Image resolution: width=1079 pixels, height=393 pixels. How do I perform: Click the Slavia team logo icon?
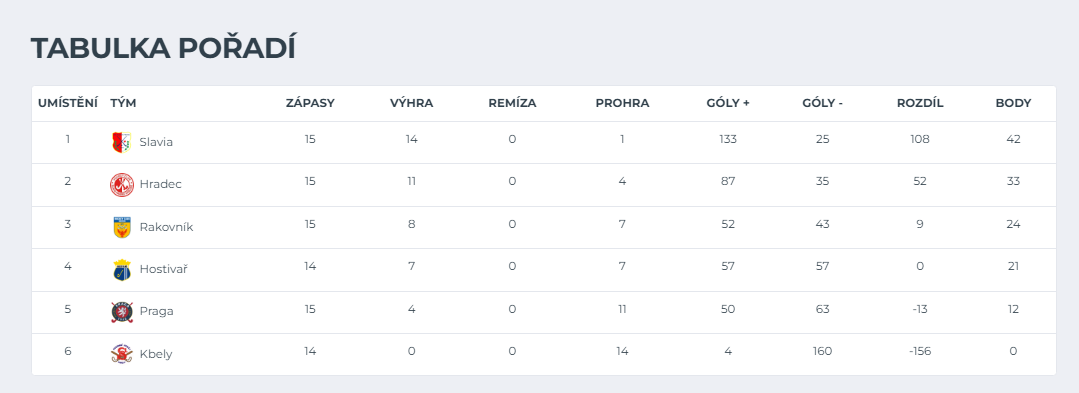tap(121, 142)
